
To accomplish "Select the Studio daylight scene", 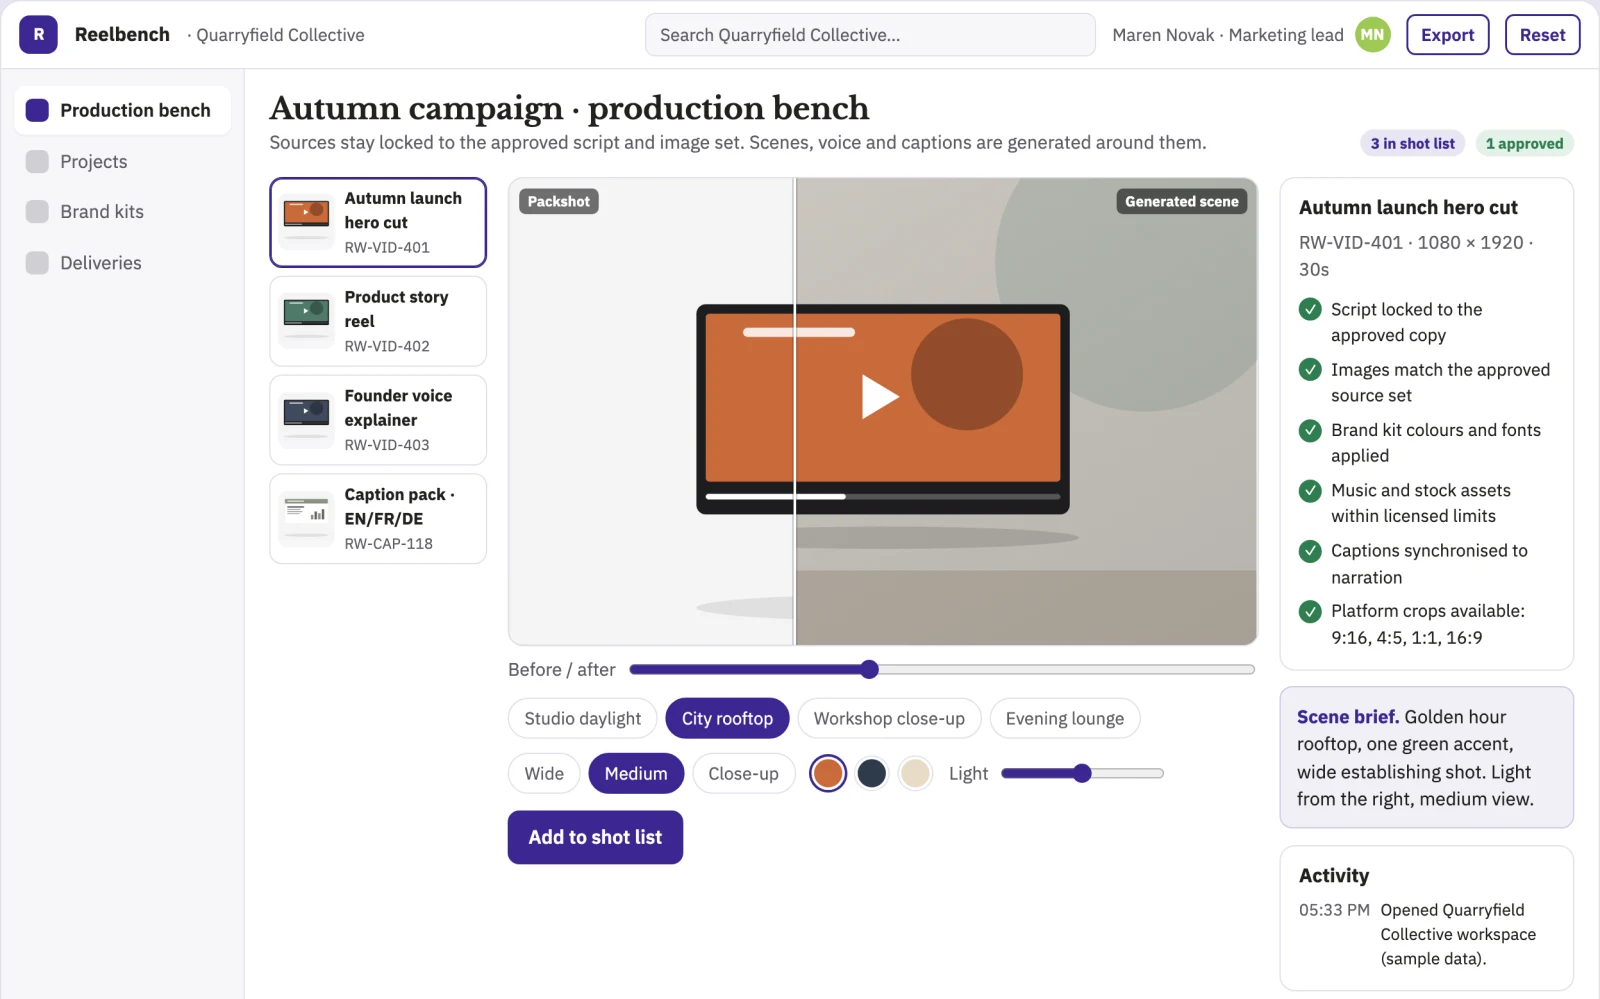I will 583,718.
